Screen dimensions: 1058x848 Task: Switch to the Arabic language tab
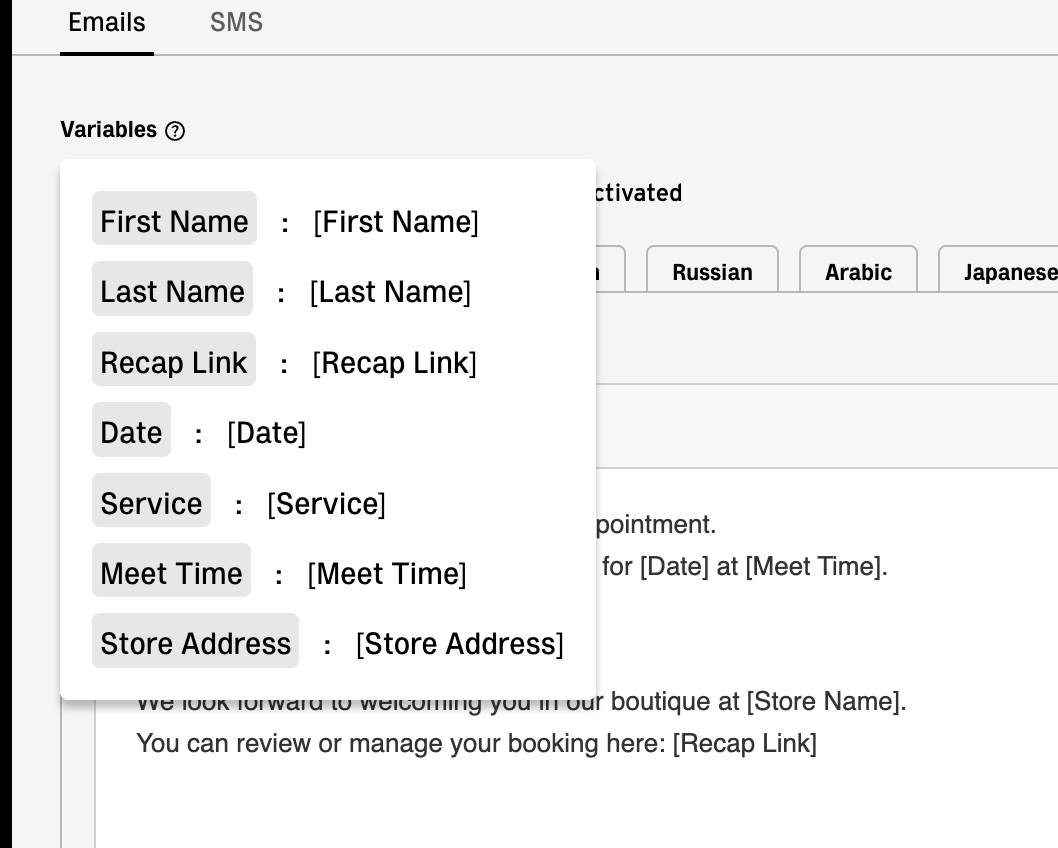858,272
